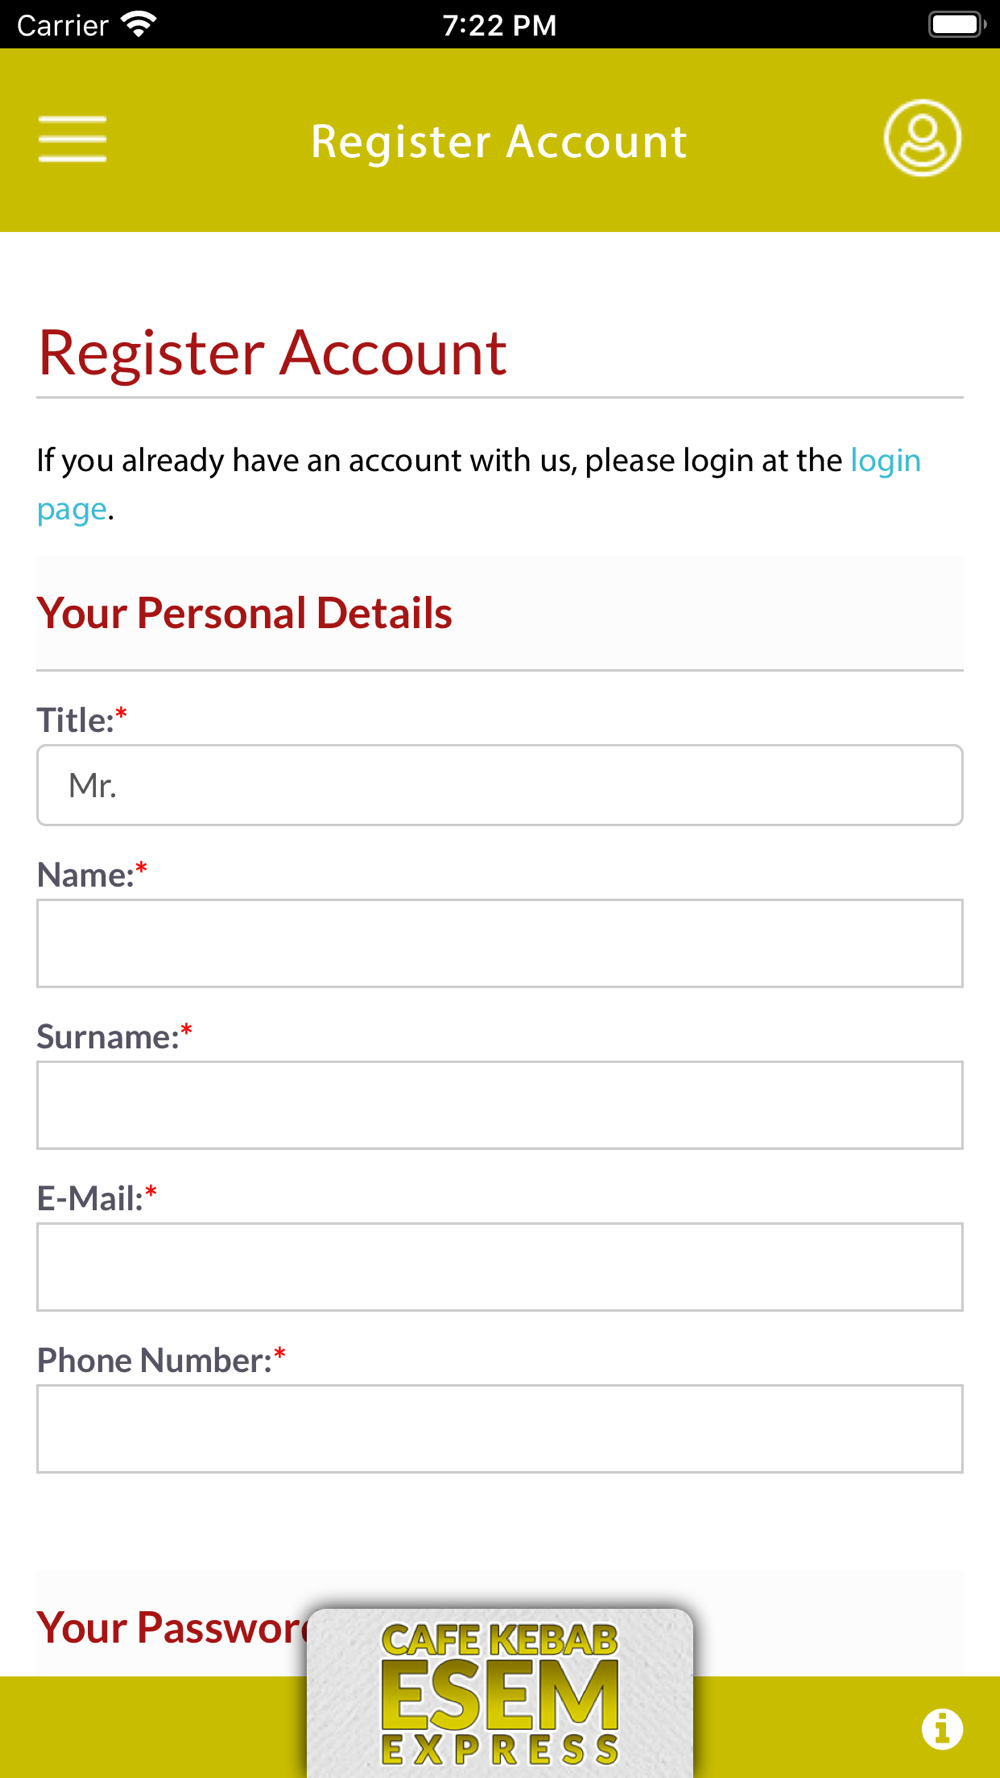This screenshot has height=1778, width=1000.
Task: Open the hamburger navigation menu
Action: (72, 139)
